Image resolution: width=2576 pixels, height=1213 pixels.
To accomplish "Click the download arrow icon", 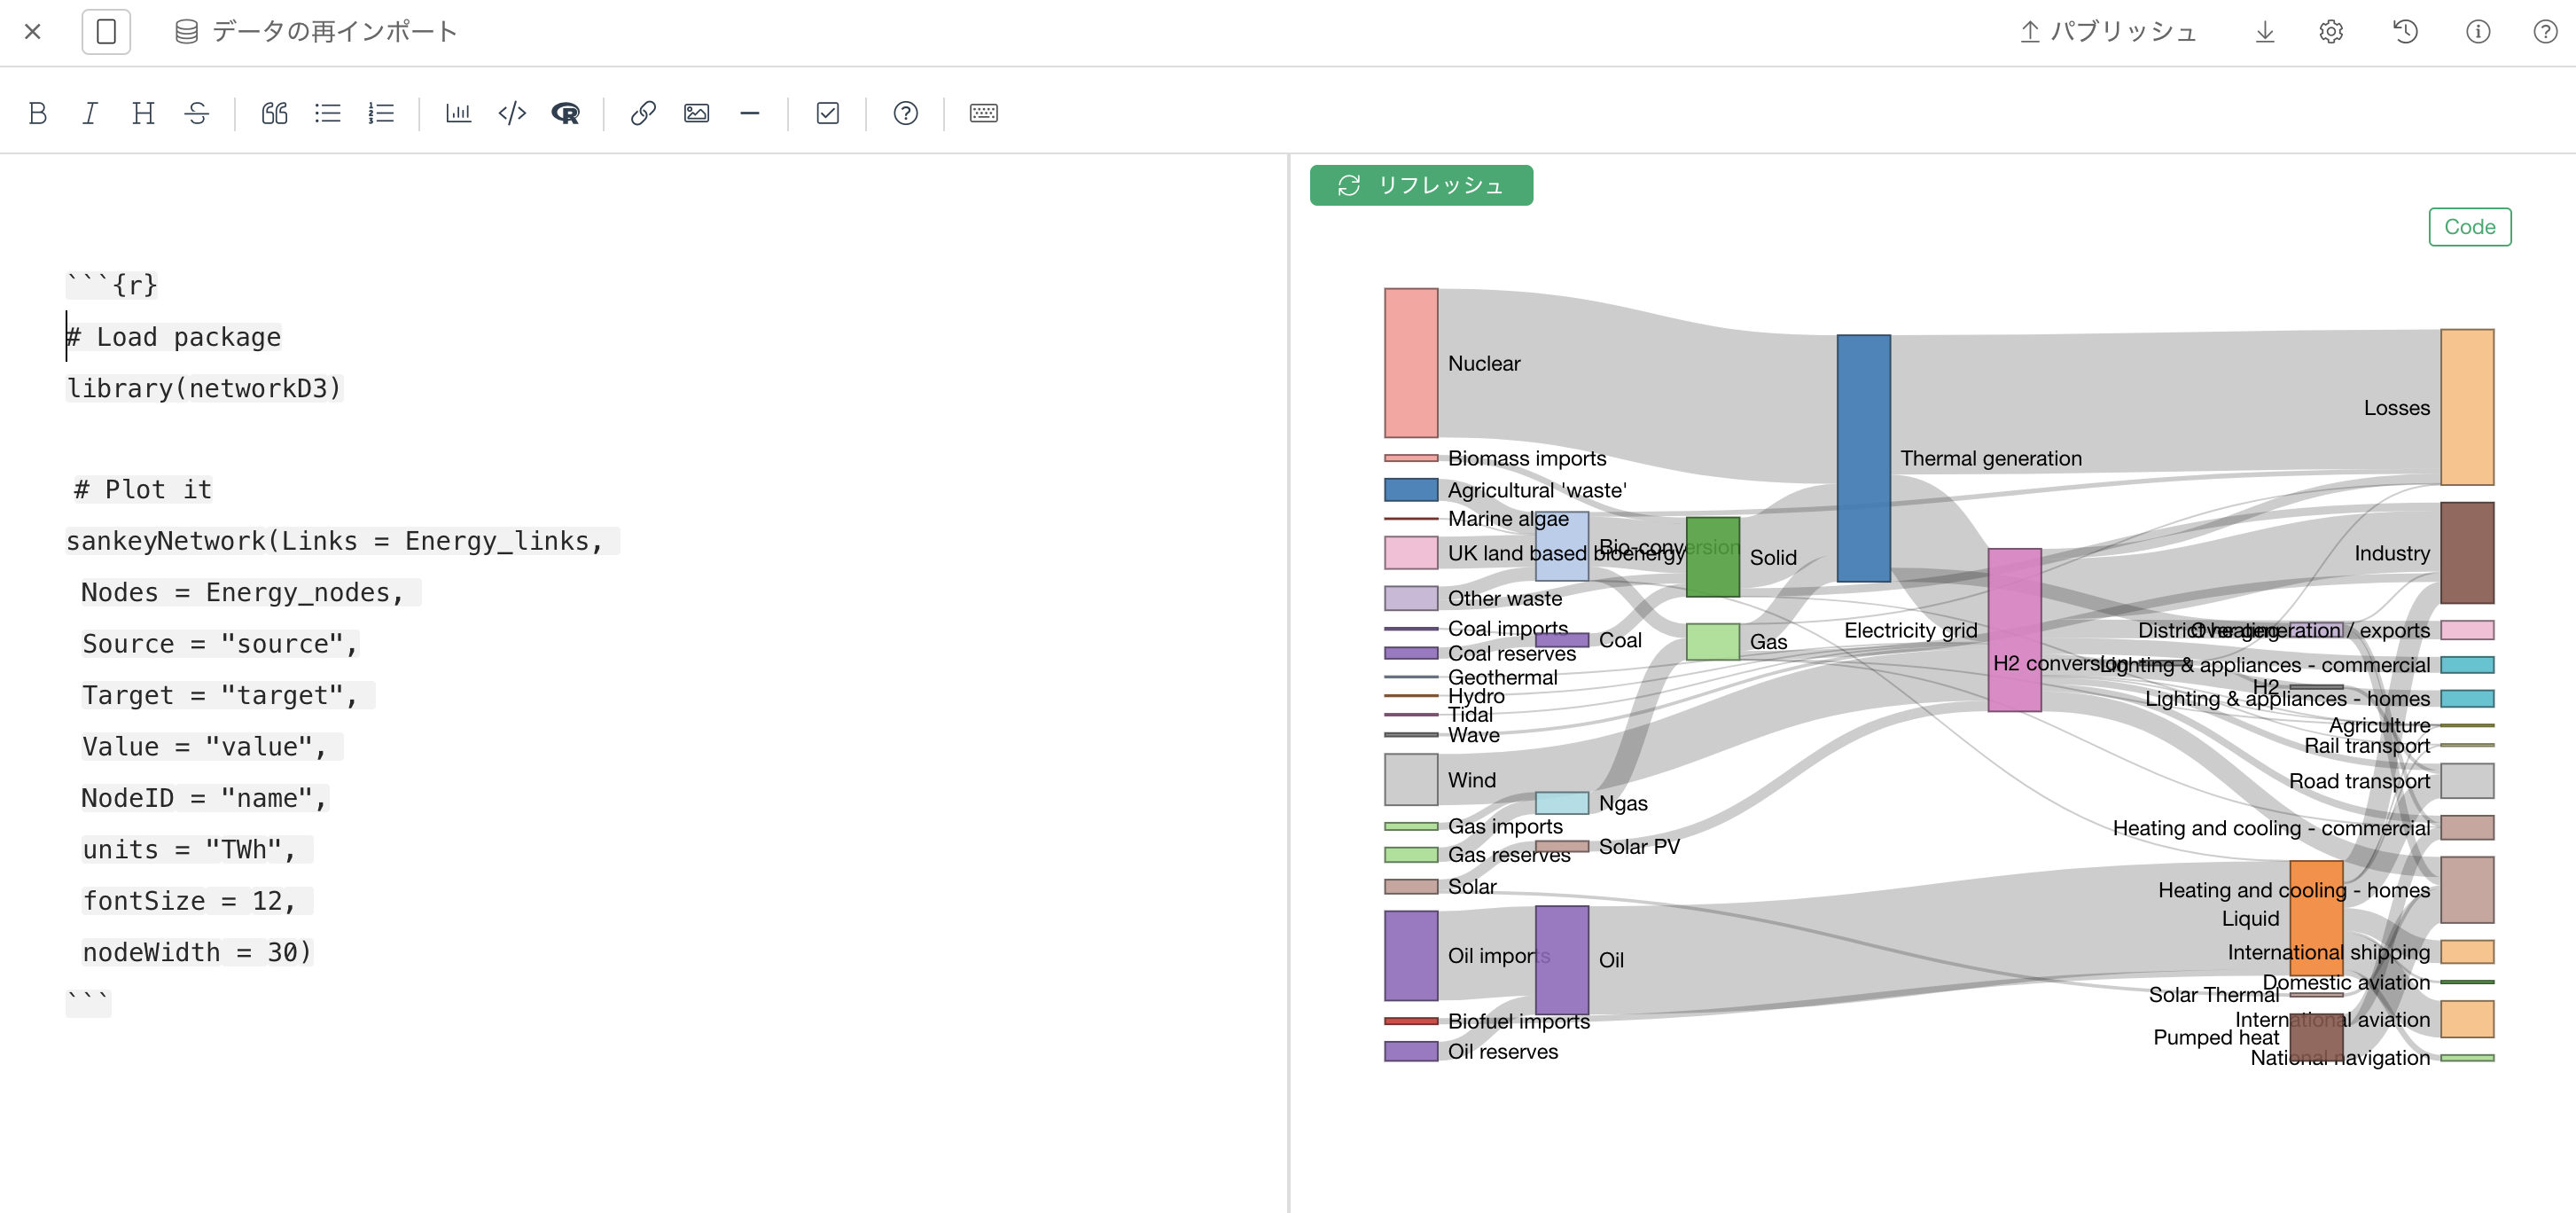I will coord(2265,32).
